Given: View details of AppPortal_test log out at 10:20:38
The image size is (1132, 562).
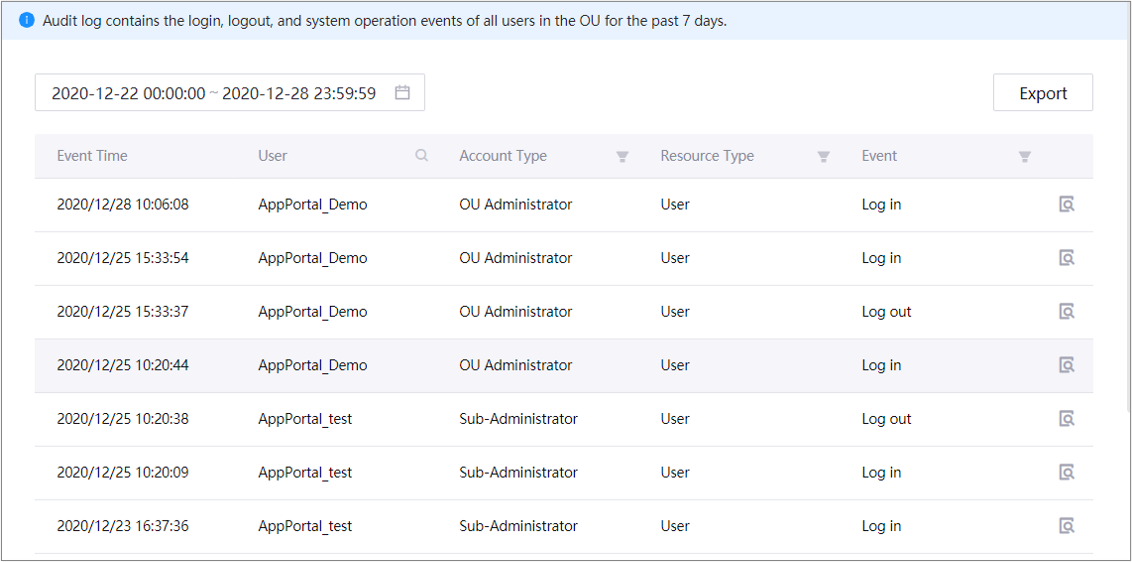Looking at the screenshot, I should pyautogui.click(x=1067, y=419).
